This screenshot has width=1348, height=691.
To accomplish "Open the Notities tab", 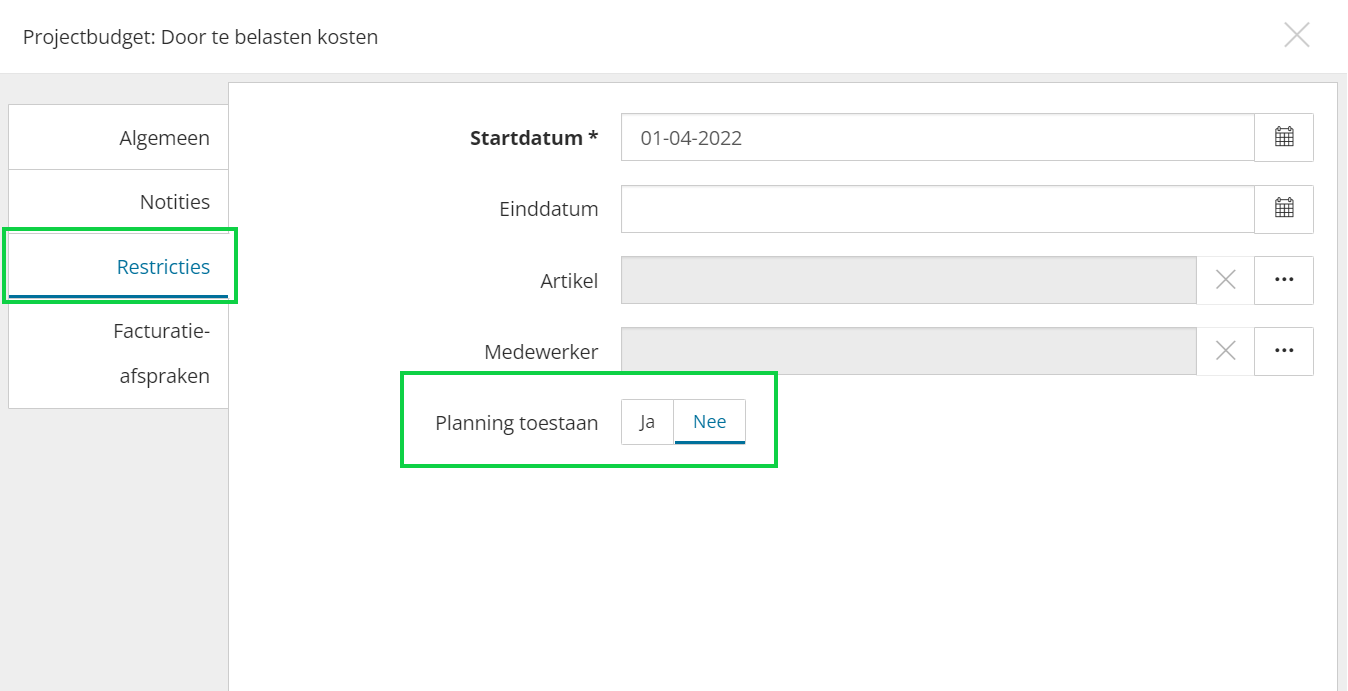I will pos(174,202).
